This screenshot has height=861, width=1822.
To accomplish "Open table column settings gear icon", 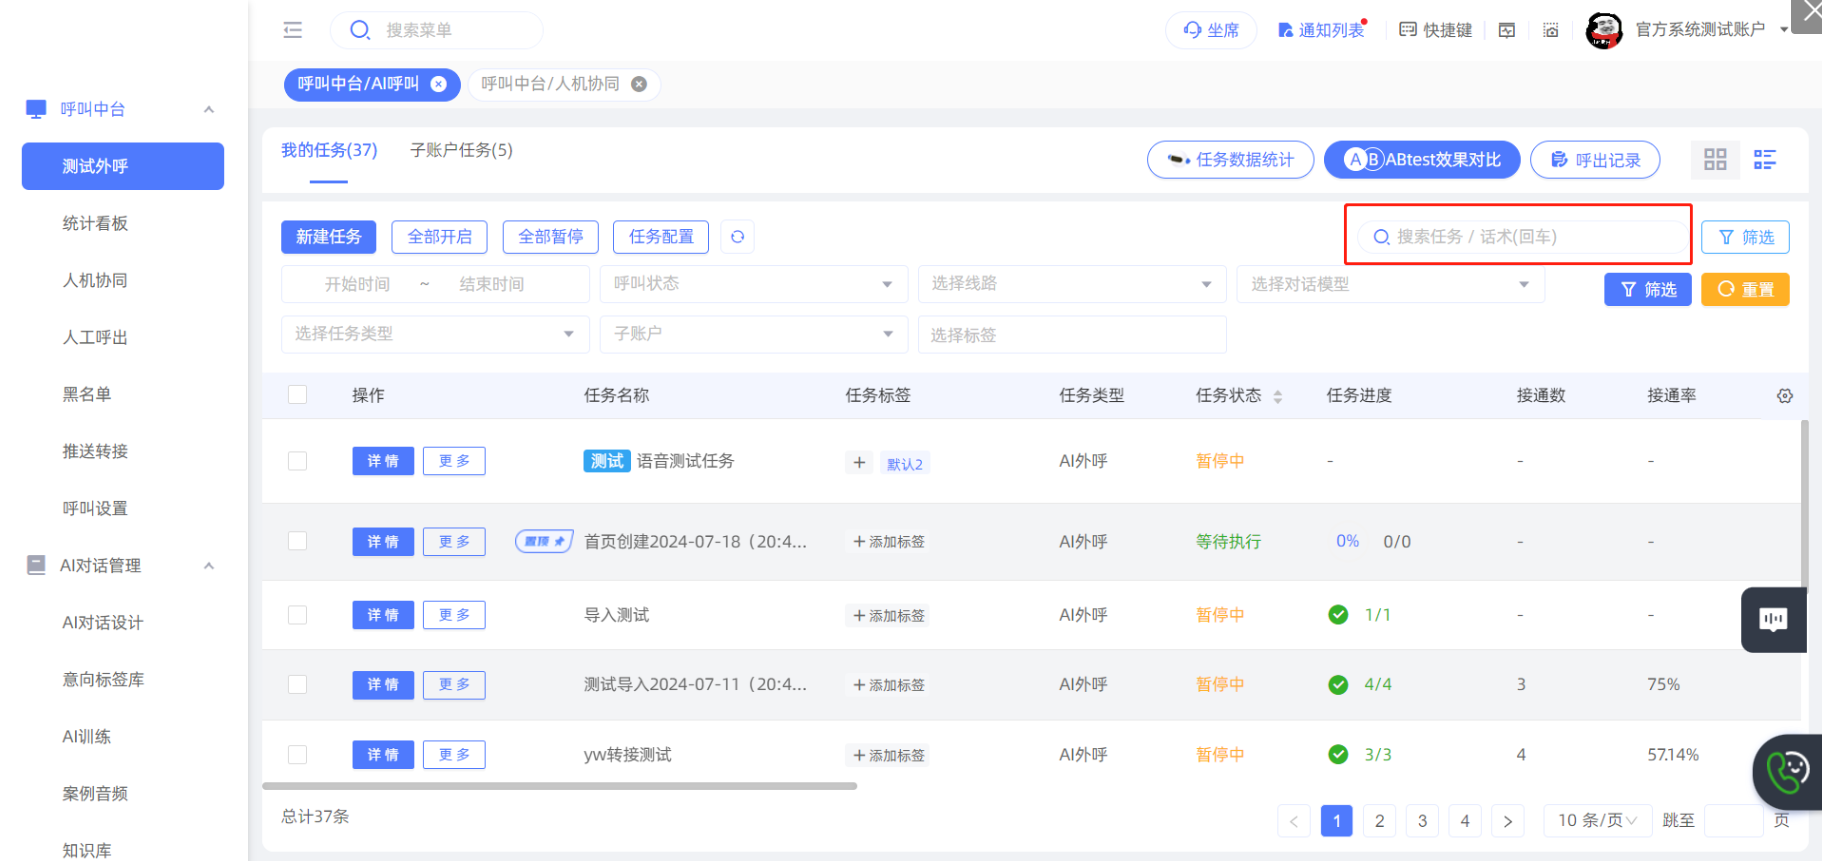I will coord(1784,396).
